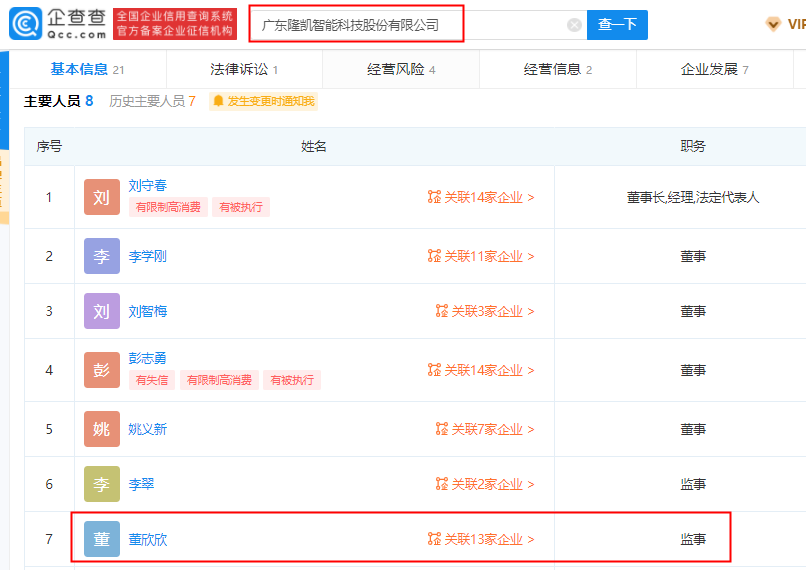Click the 董欣欣 avatar icon
This screenshot has width=806, height=570.
click(x=102, y=539)
